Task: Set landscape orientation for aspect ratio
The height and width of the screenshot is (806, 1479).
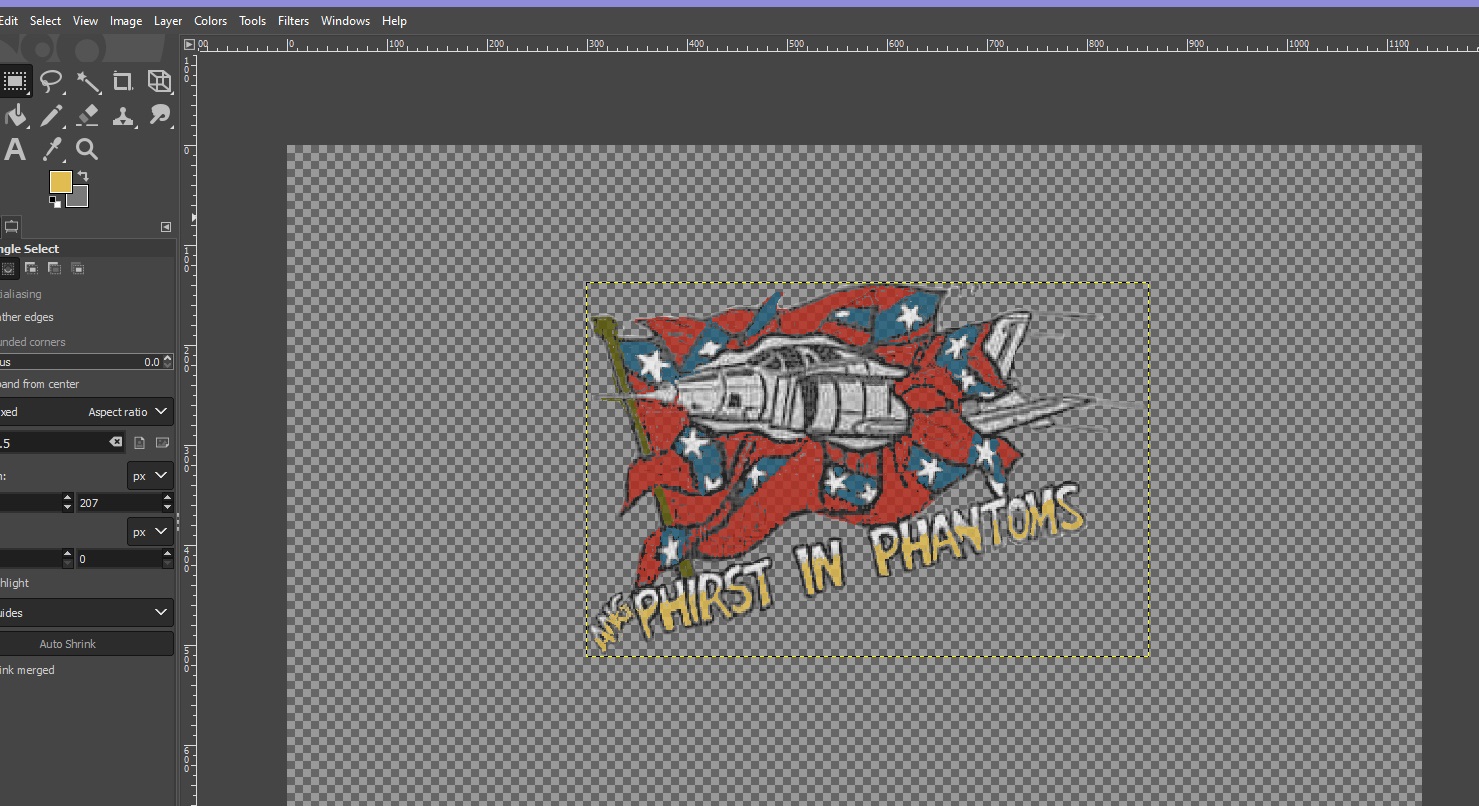Action: [163, 442]
